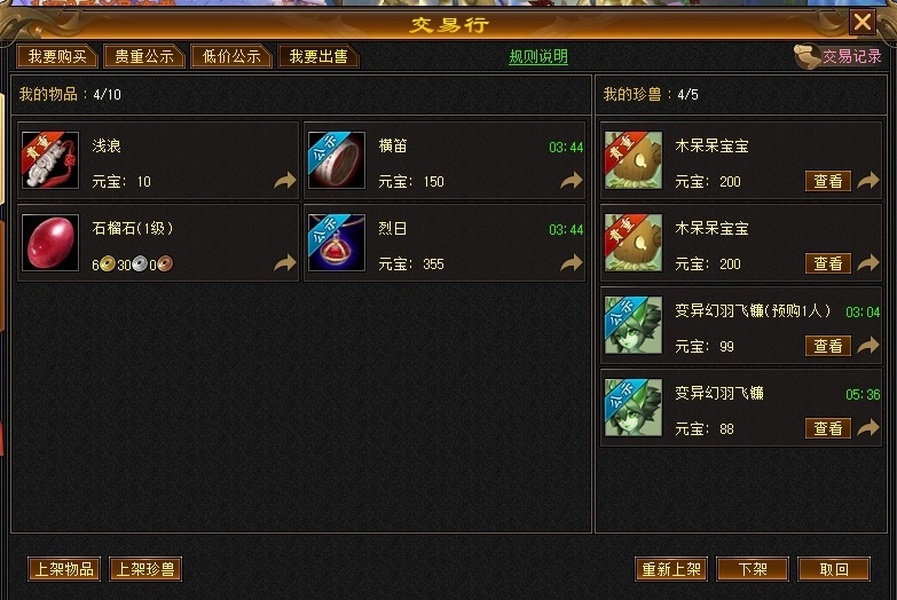
Task: Click the 下架 button
Action: (x=752, y=569)
